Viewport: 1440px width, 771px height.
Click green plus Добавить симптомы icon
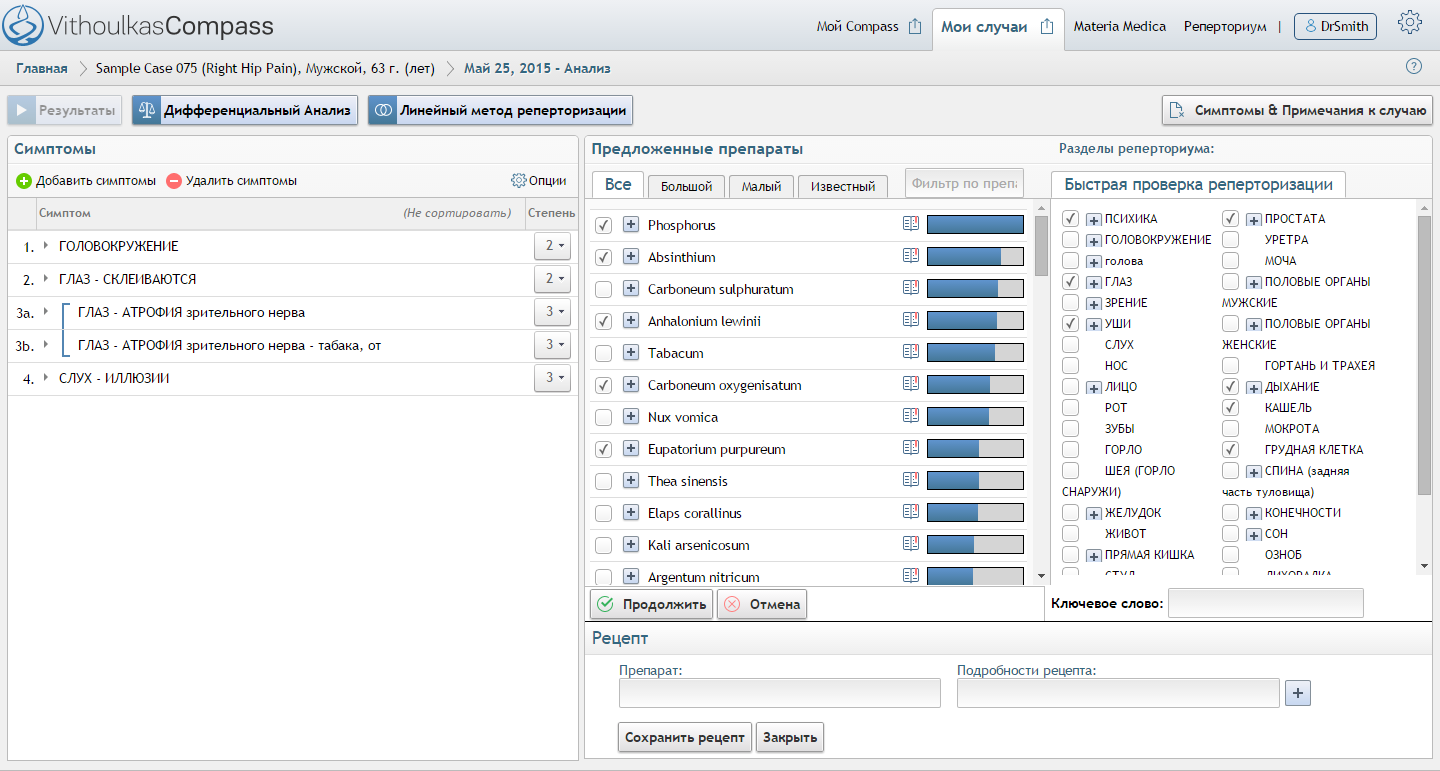tap(24, 181)
